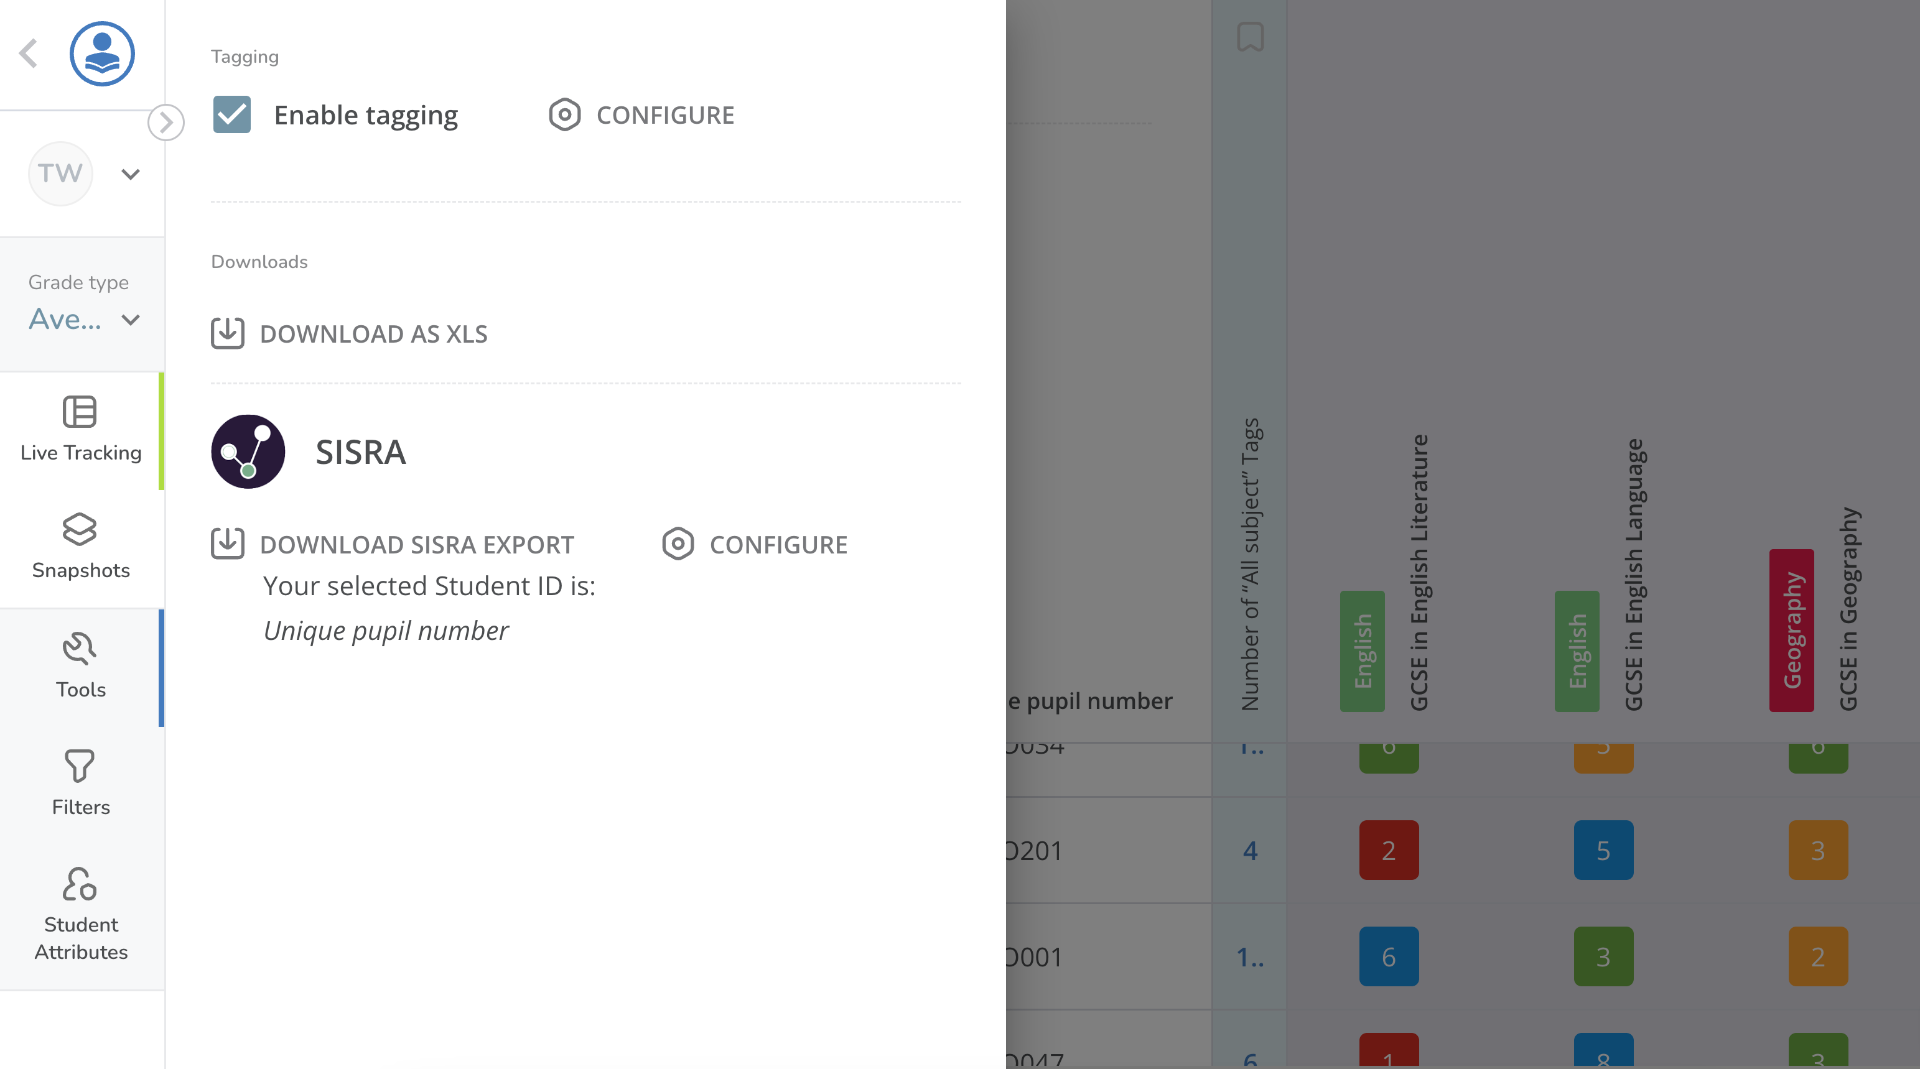The height and width of the screenshot is (1069, 1920).
Task: Click Configure next to Enable tagging
Action: coord(642,115)
